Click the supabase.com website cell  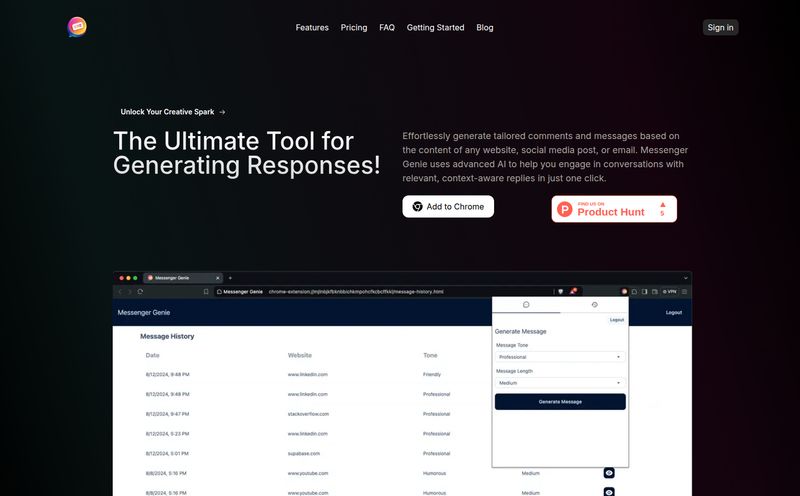(304, 454)
